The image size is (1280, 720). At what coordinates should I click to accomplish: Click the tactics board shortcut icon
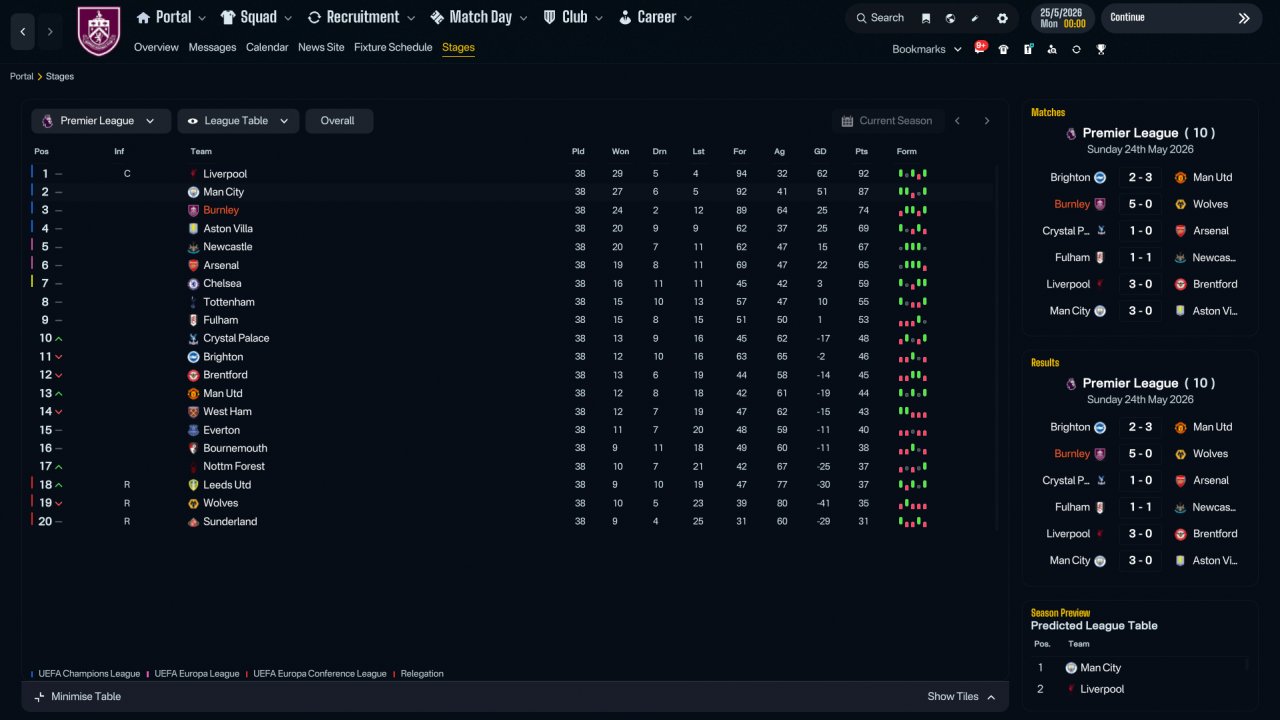(1028, 49)
